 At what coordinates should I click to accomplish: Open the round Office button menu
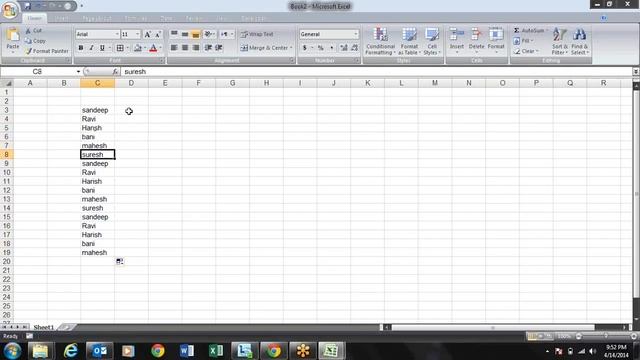coord(10,9)
